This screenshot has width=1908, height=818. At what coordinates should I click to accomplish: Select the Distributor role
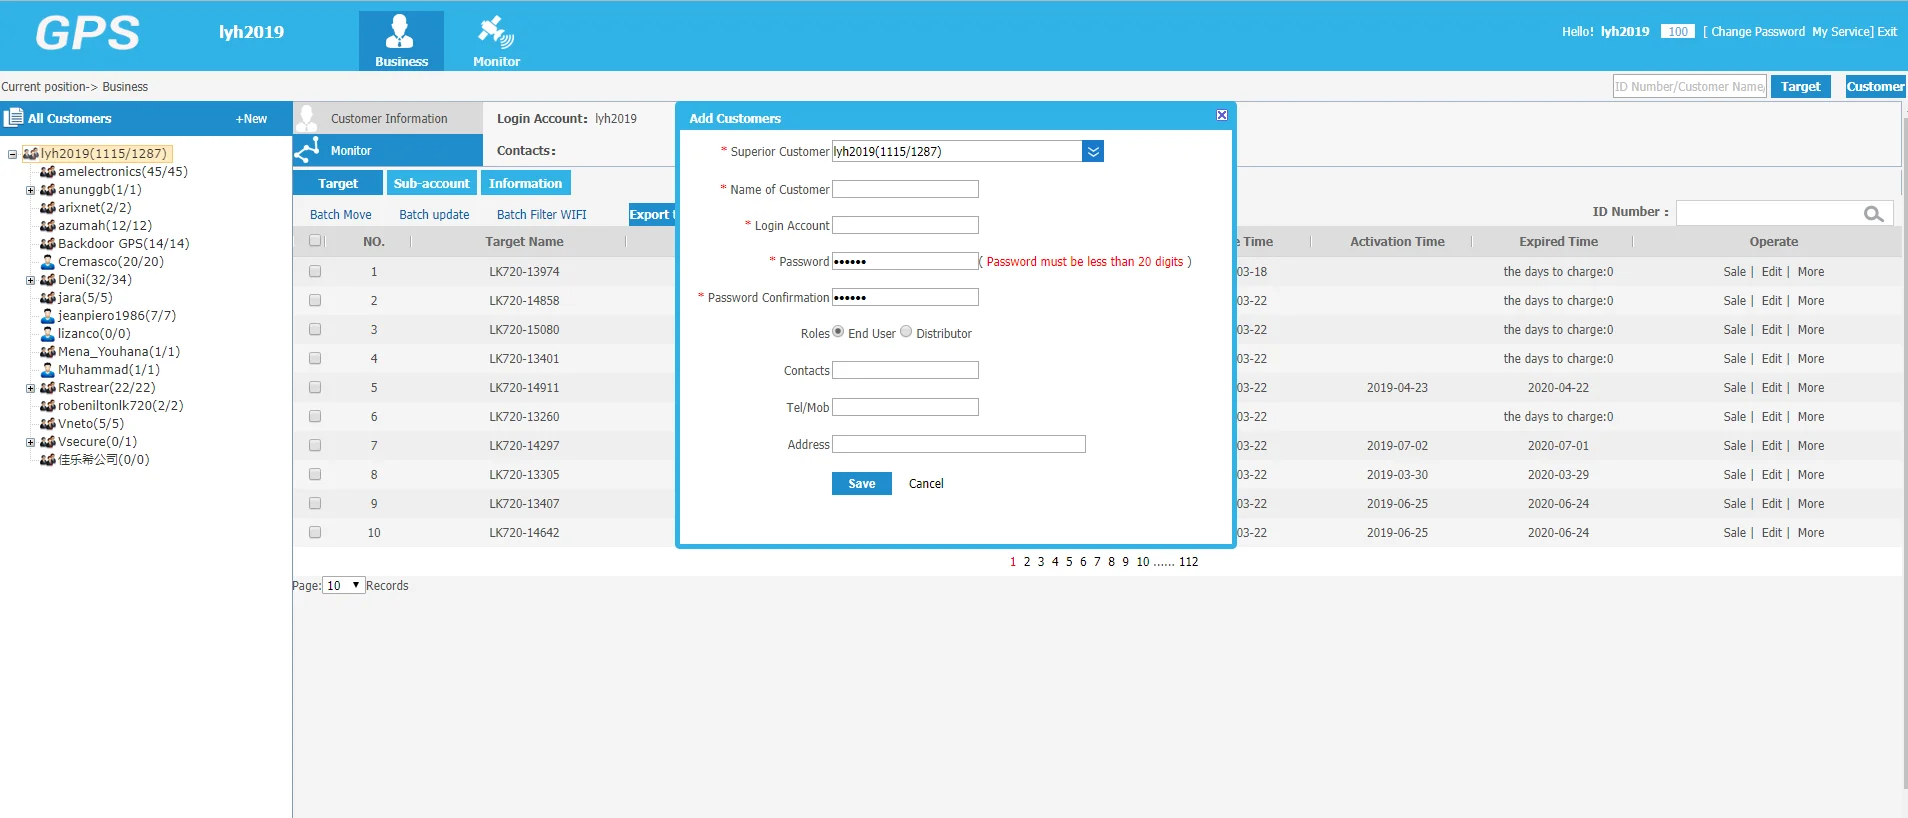click(906, 332)
